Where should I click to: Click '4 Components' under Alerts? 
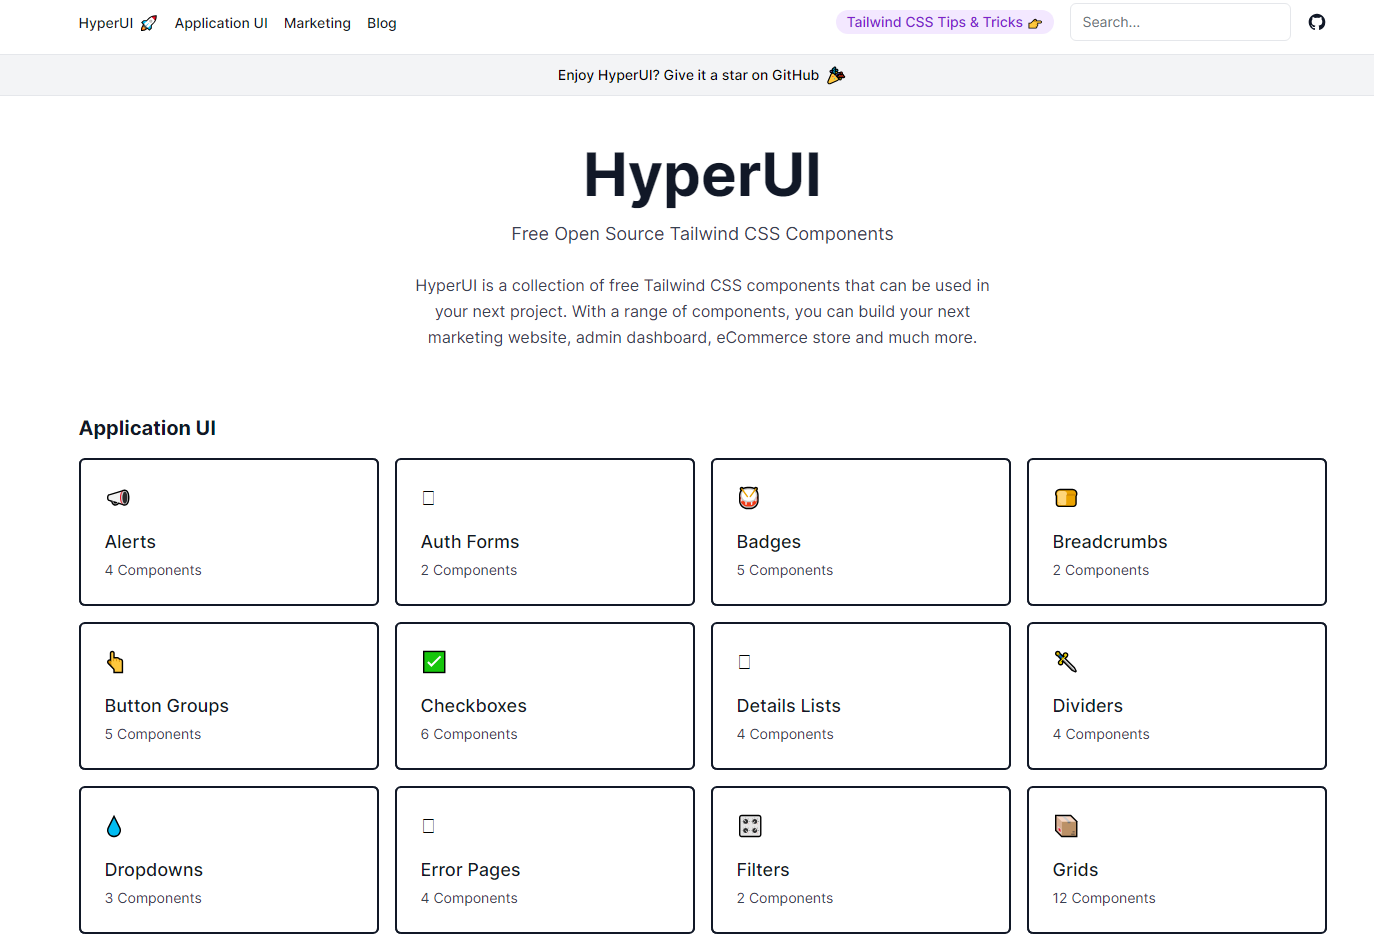[x=153, y=570]
